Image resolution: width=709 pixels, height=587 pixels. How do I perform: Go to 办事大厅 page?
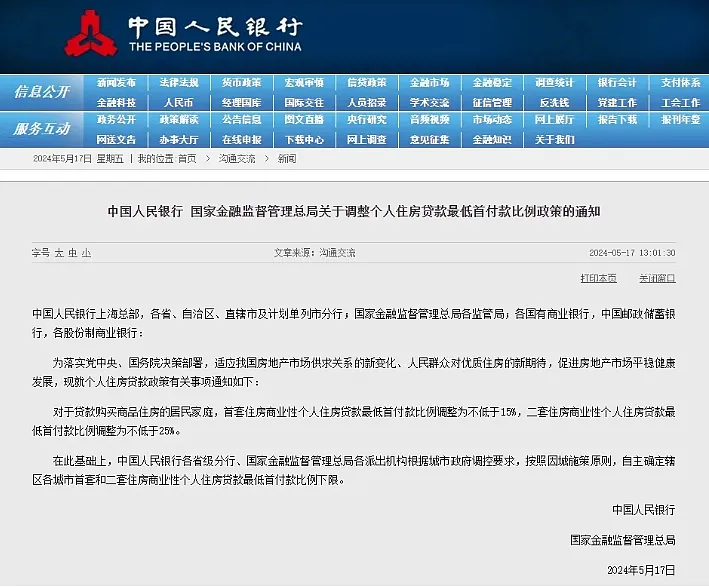coord(179,140)
